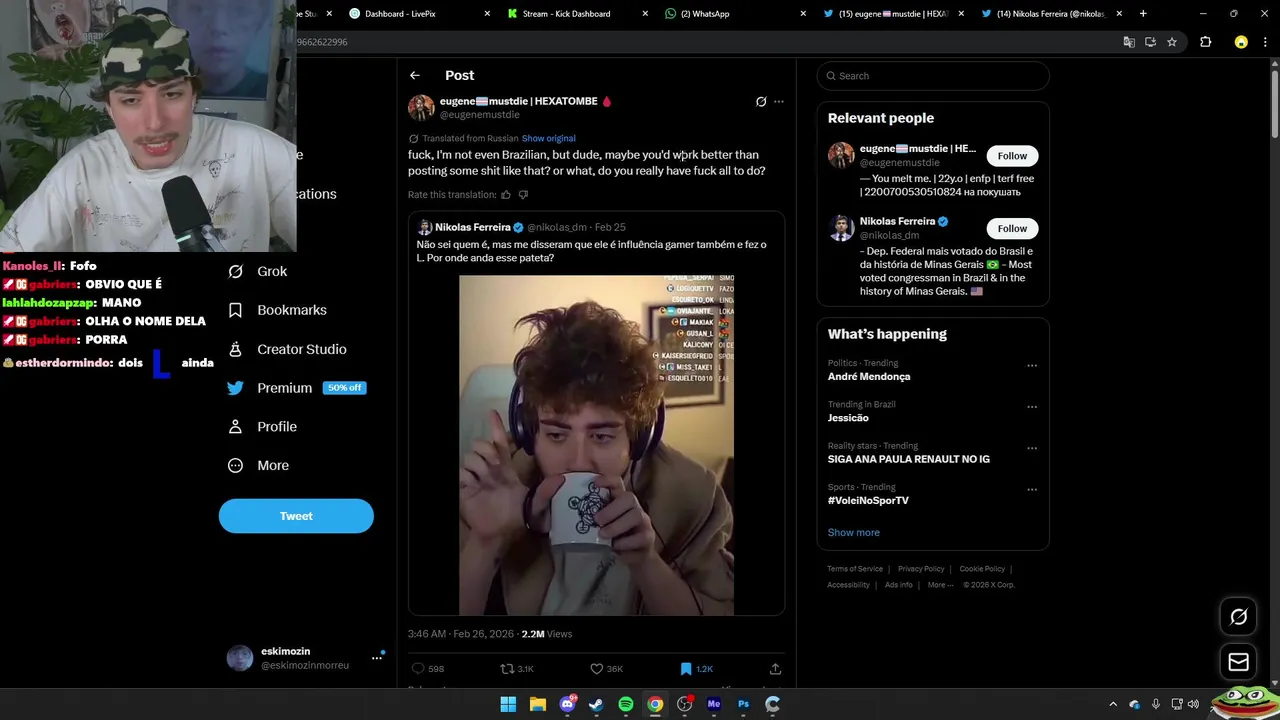Expand the footer More menu
Viewport: 1280px width, 720px height.
(x=938, y=585)
